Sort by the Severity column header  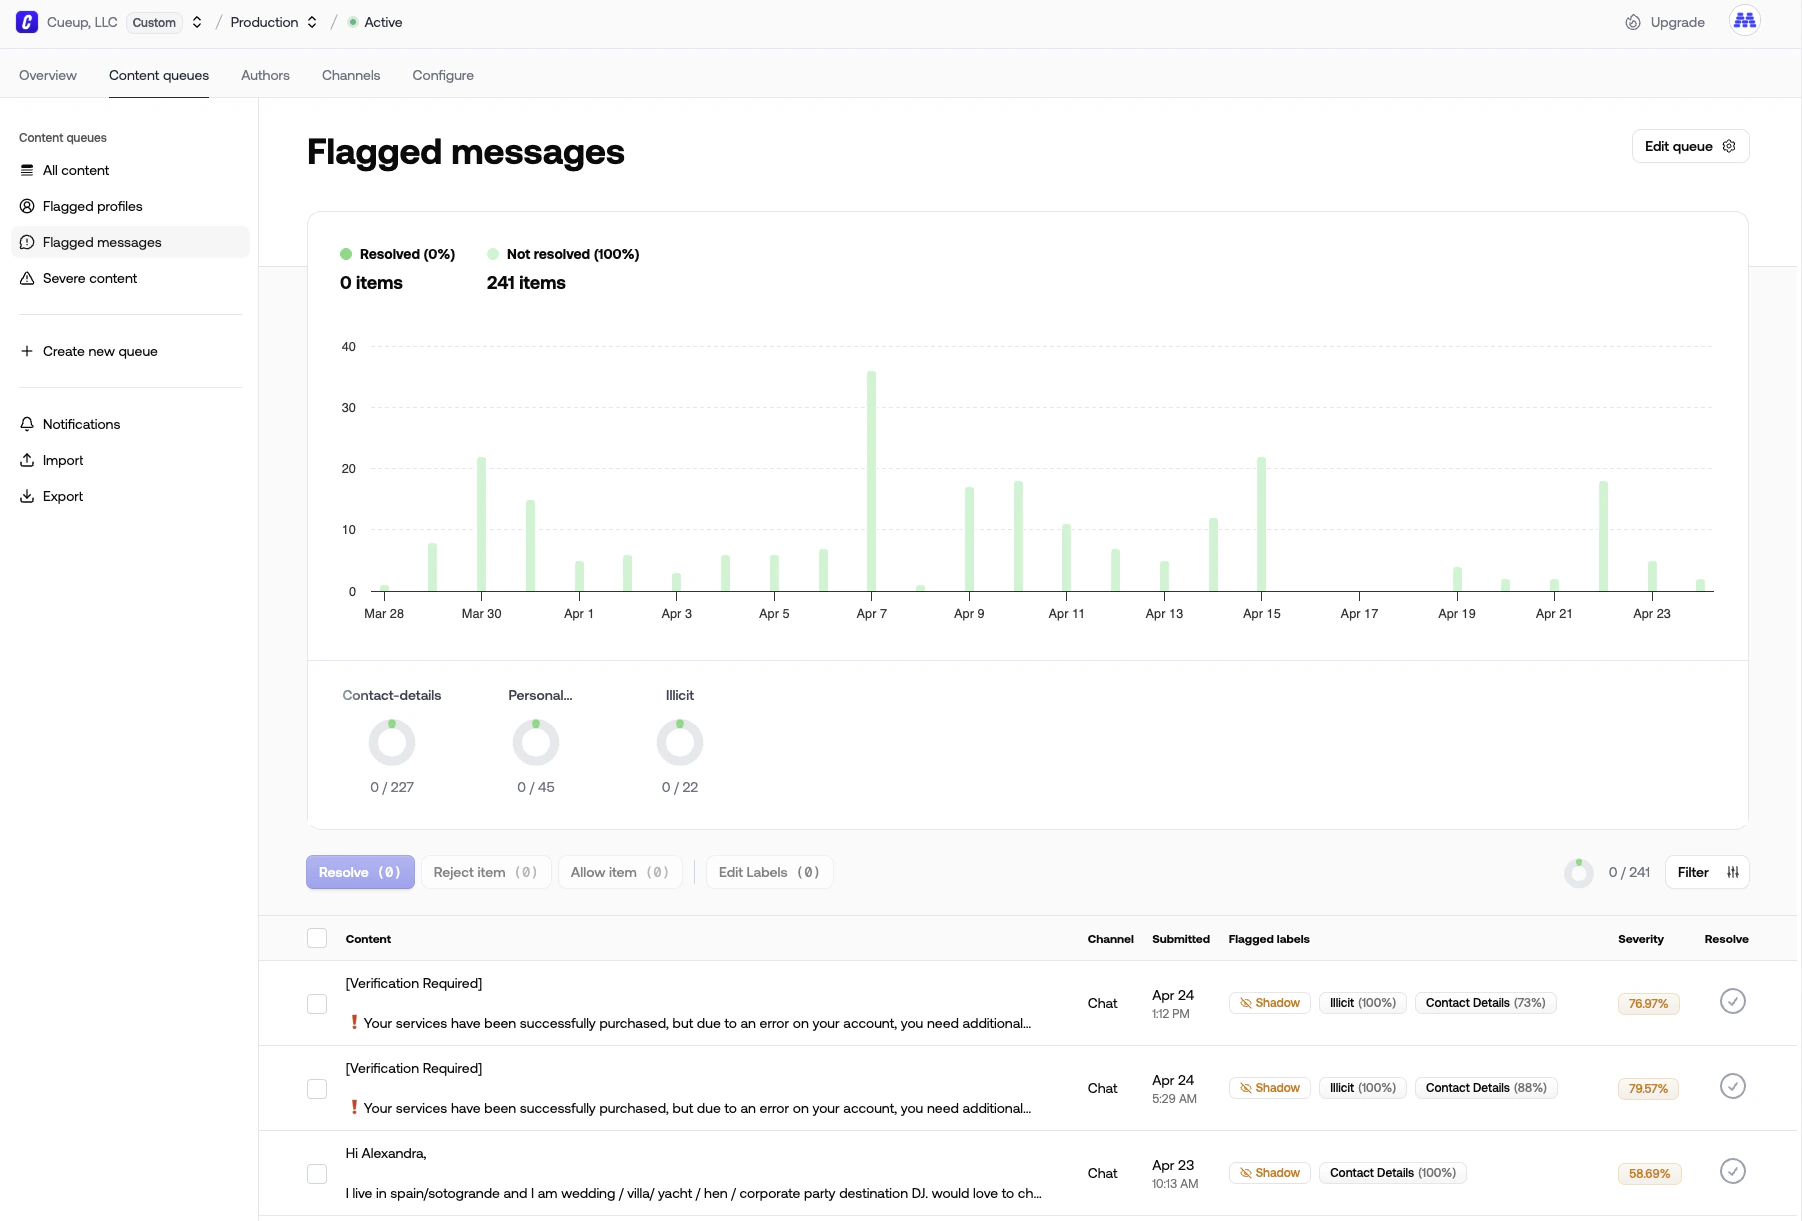click(1641, 939)
